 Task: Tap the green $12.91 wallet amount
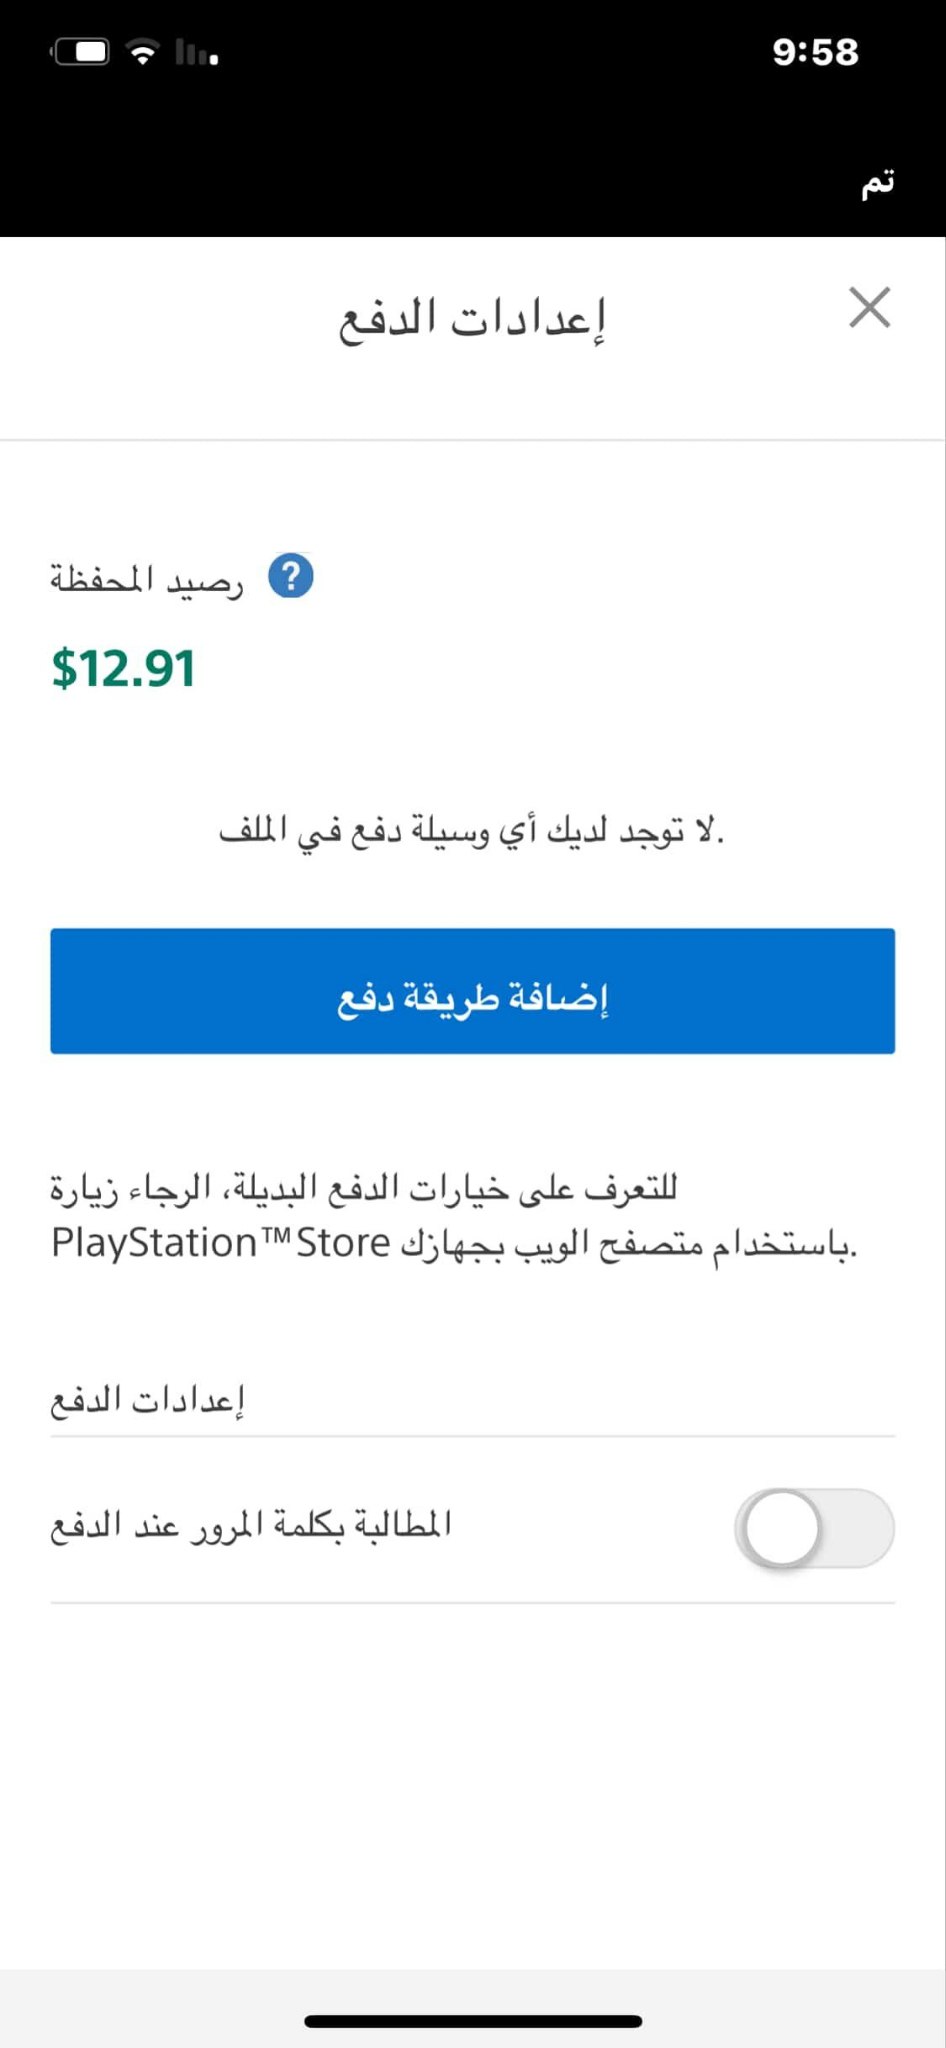coord(123,669)
